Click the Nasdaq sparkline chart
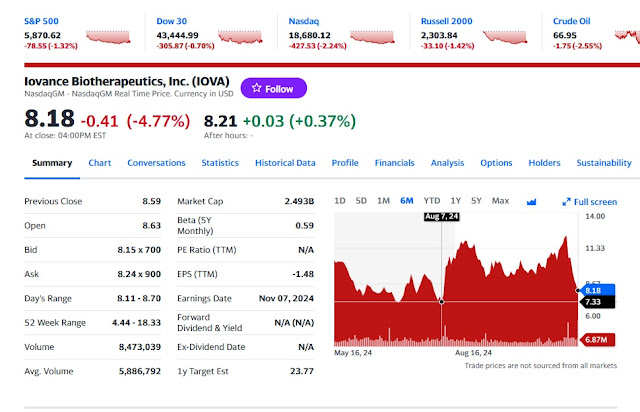 (373, 37)
